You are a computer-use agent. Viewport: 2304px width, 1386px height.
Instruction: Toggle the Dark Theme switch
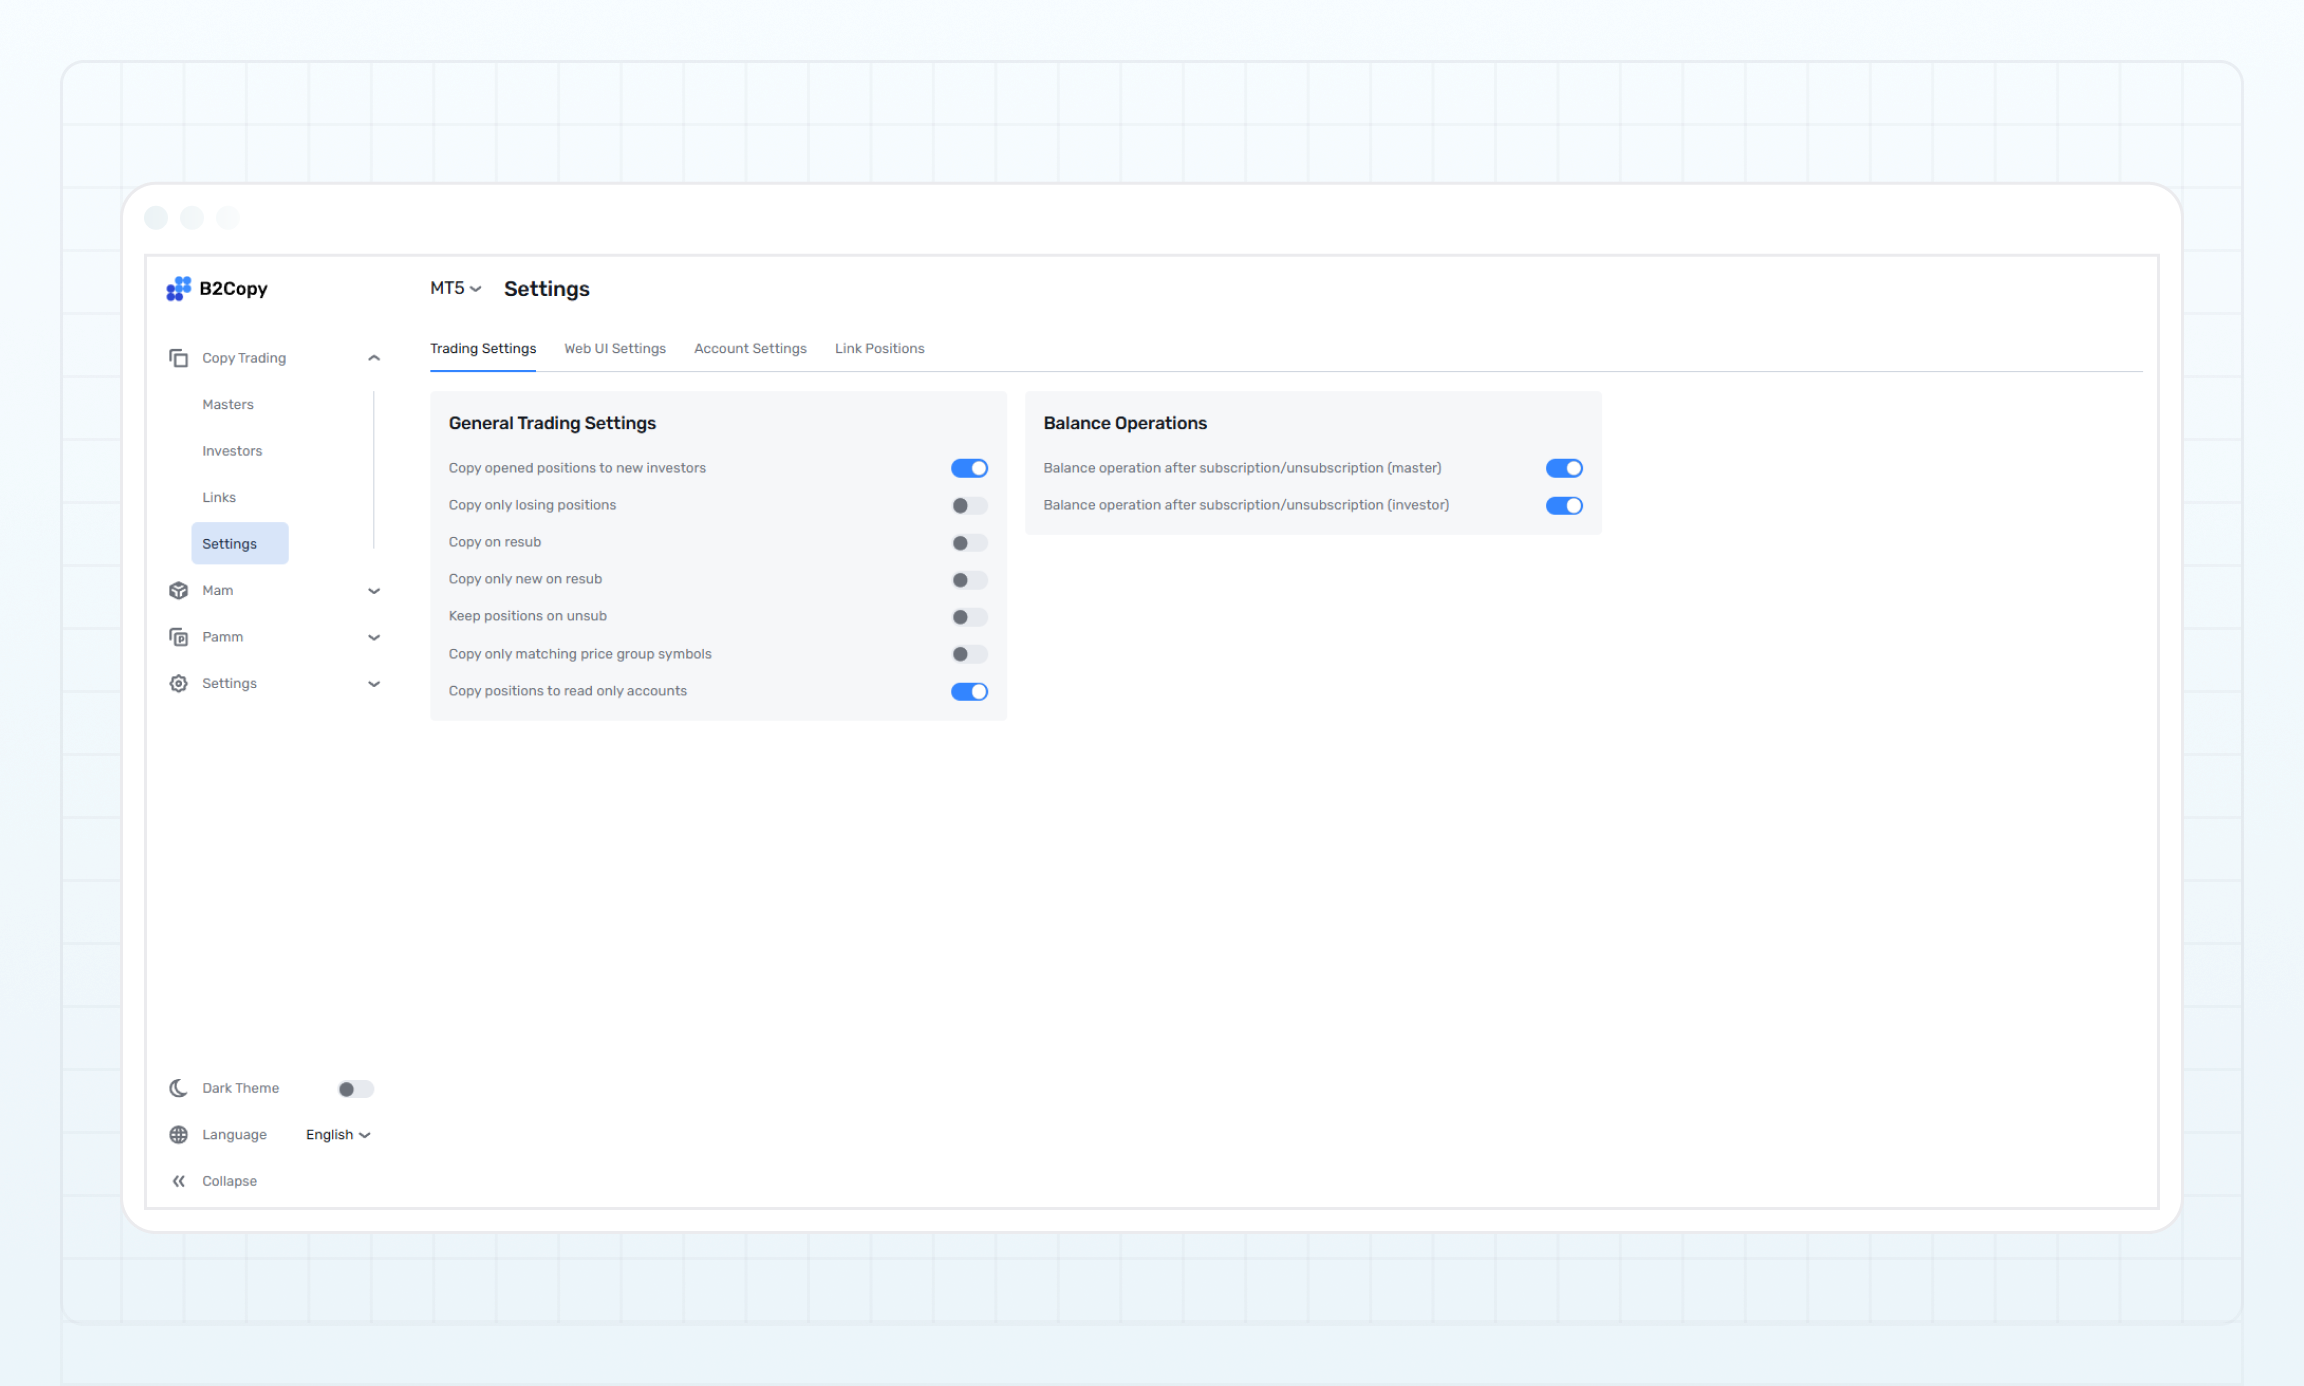pos(355,1088)
